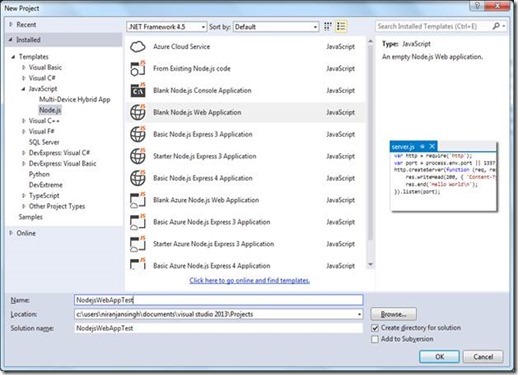Screen dimensions: 518x375
Task: Click the Starter Azure Node.js Express 3 icon
Action: click(x=138, y=244)
